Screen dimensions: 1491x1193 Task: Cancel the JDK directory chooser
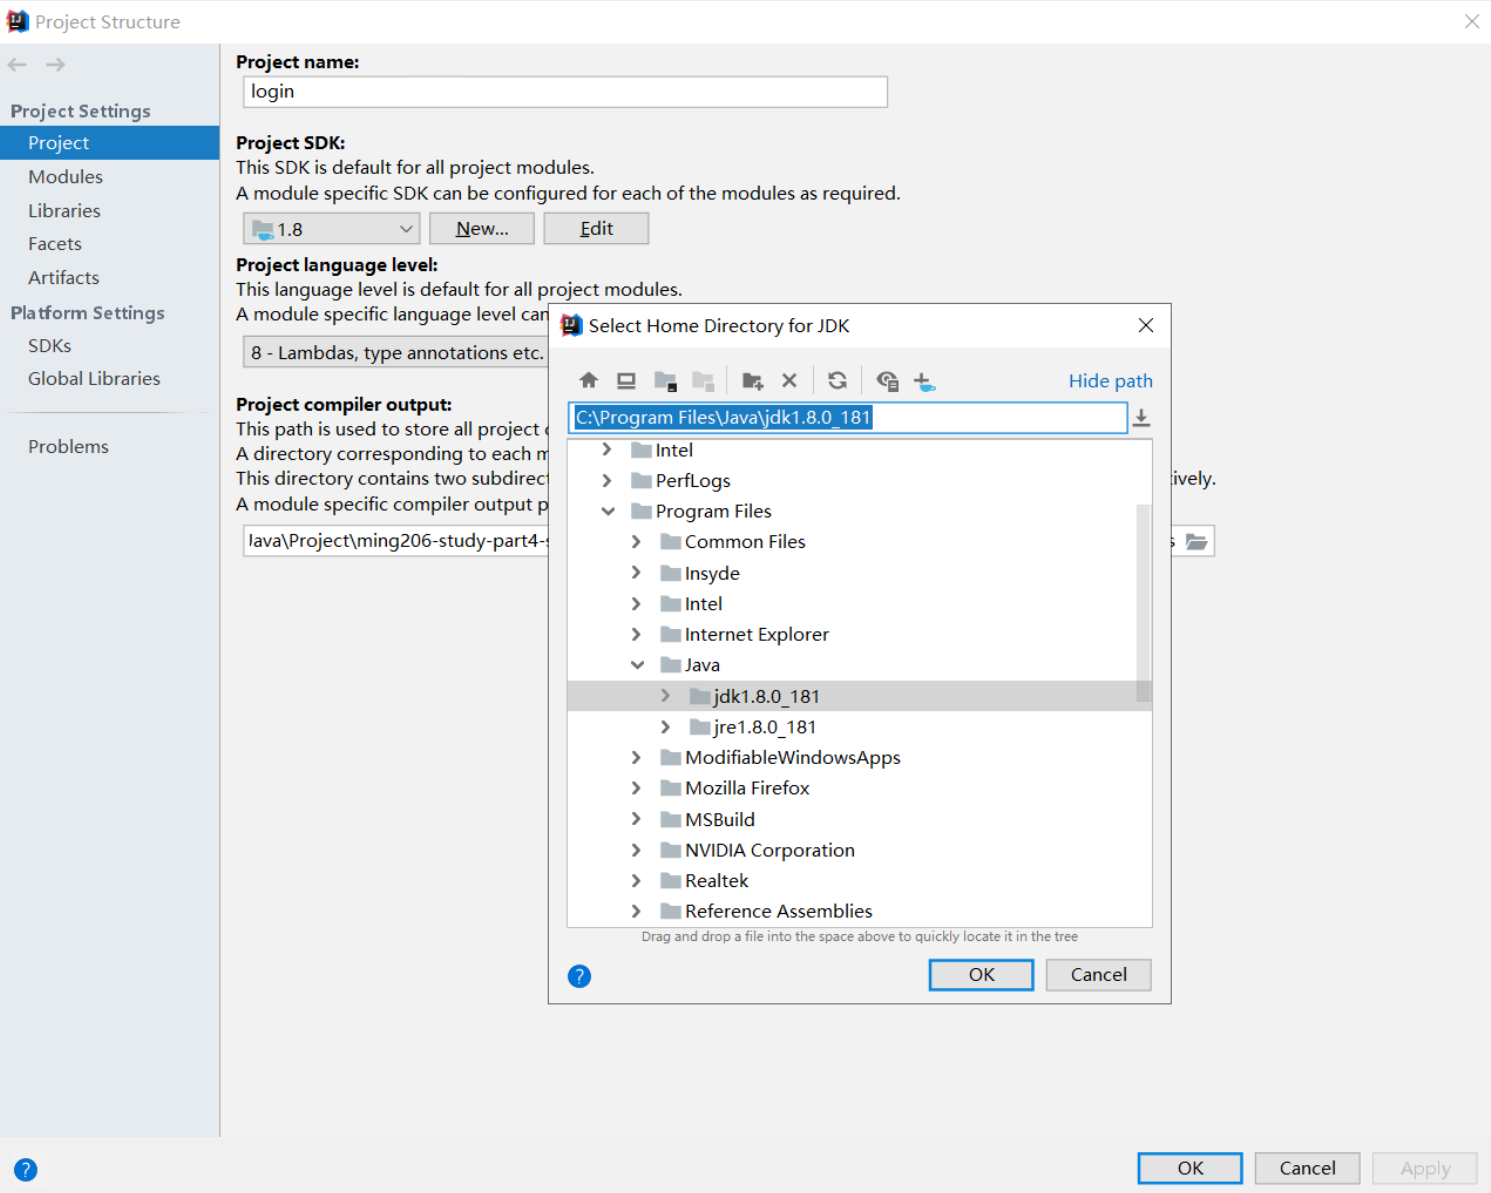click(1098, 975)
